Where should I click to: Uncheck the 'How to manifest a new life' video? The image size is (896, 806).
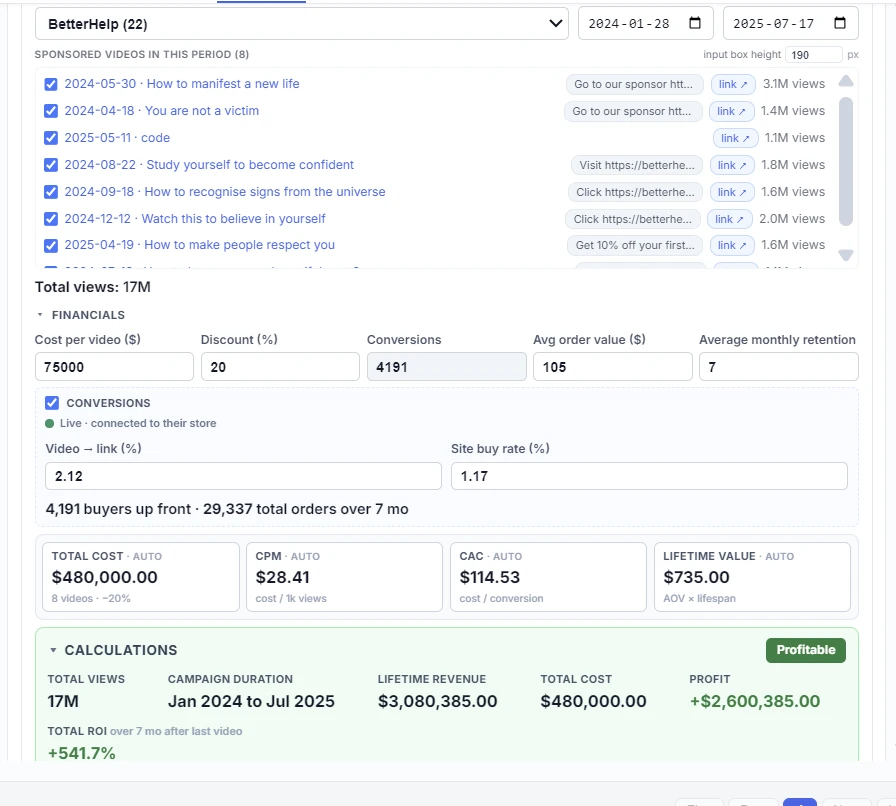(51, 84)
